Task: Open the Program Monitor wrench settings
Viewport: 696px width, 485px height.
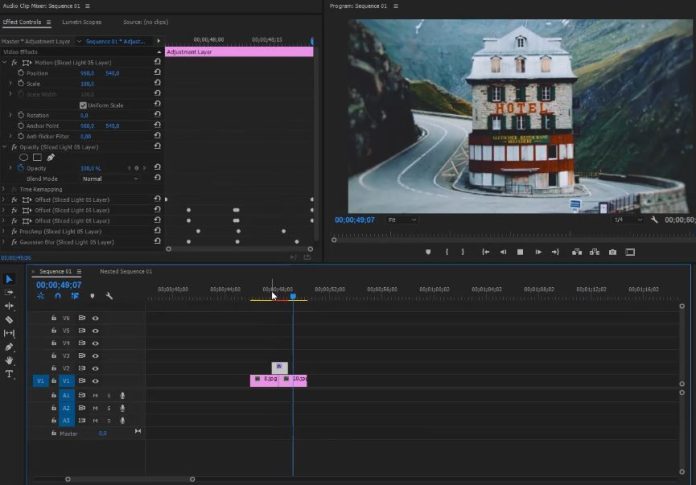Action: (653, 219)
